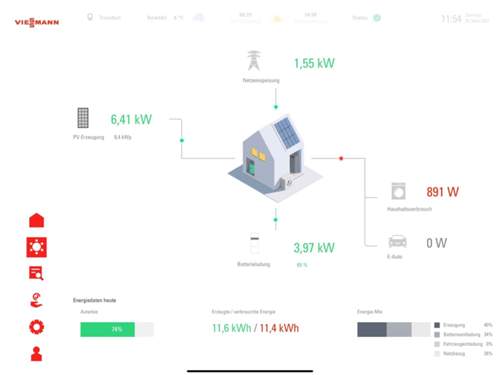Tap the battery storage icon

255,246
